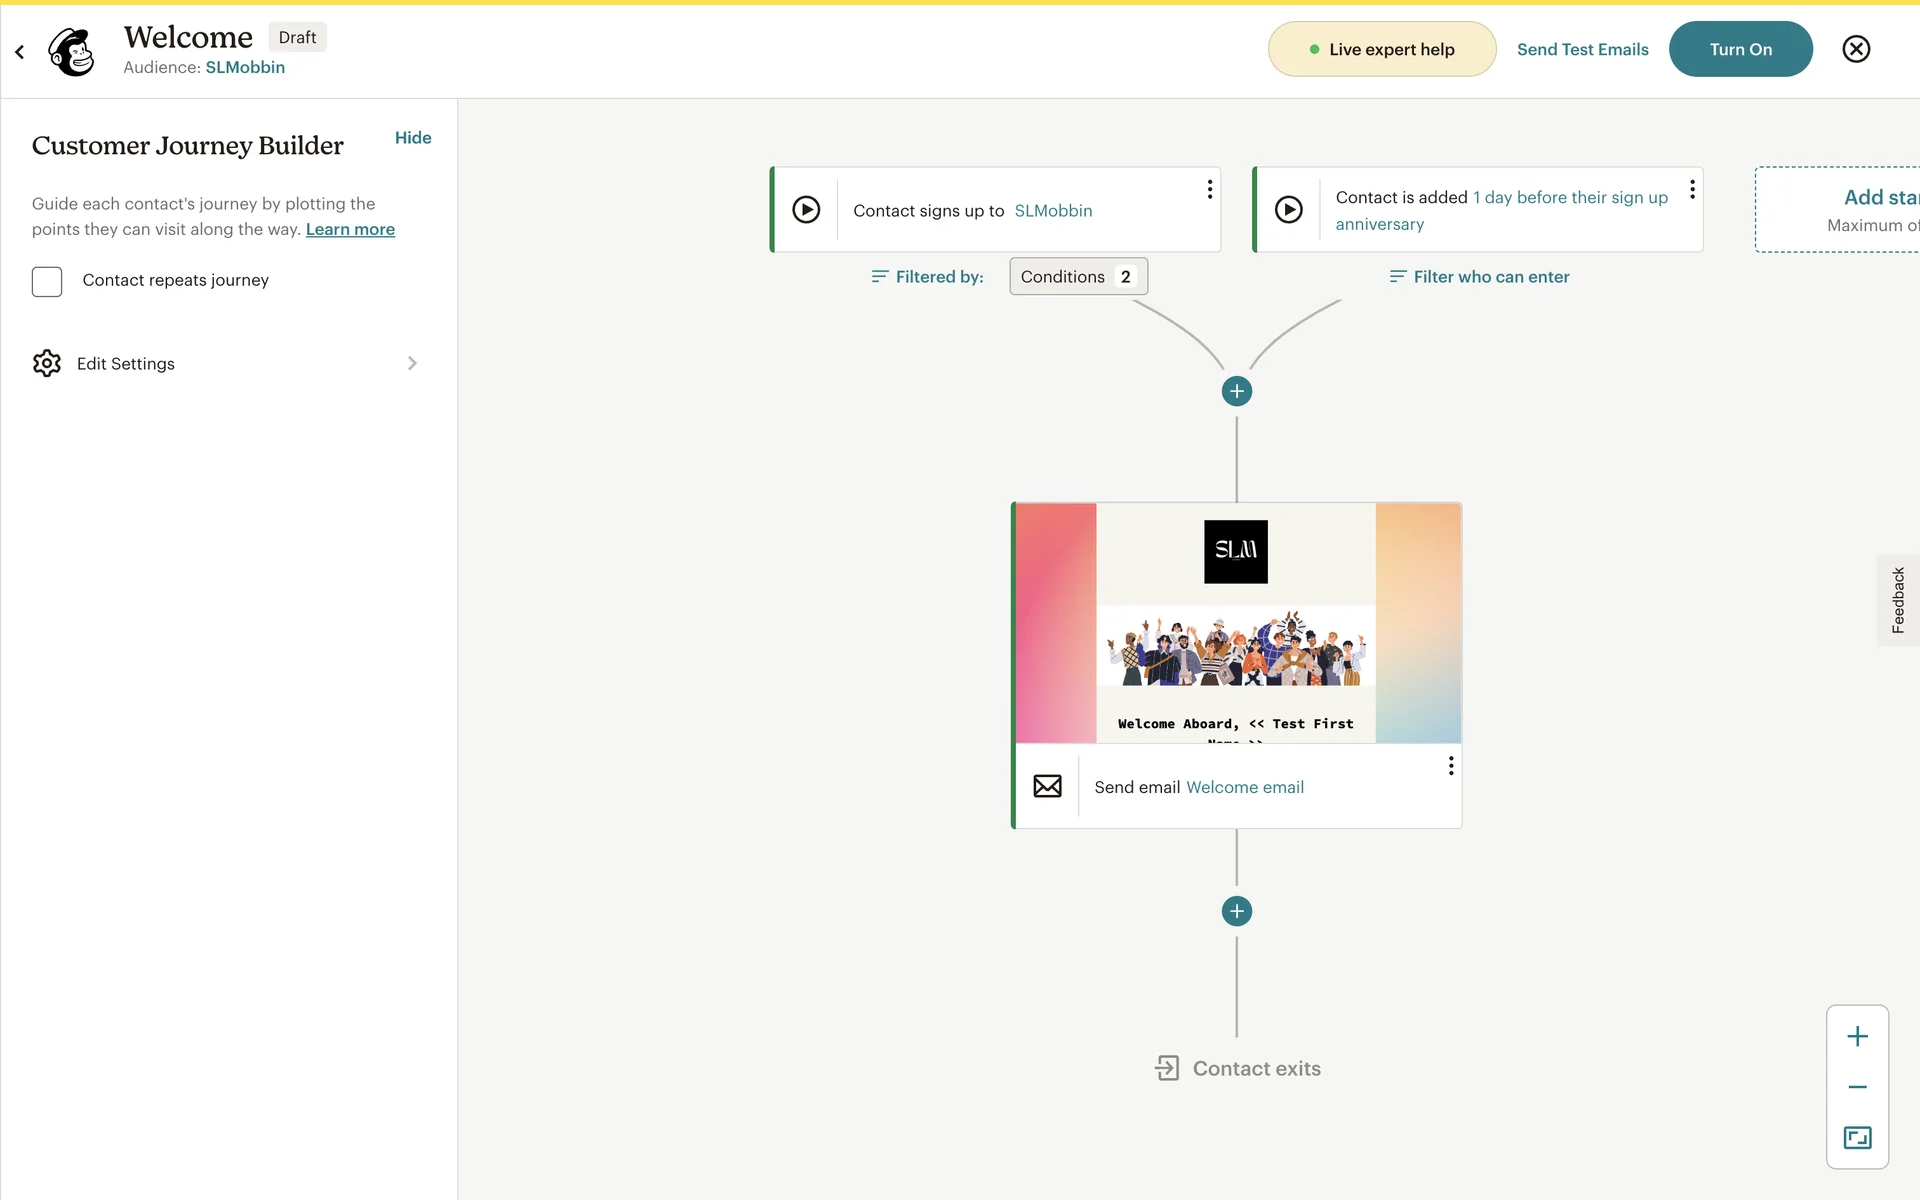Zoom out on the journey canvas

pyautogui.click(x=1857, y=1087)
